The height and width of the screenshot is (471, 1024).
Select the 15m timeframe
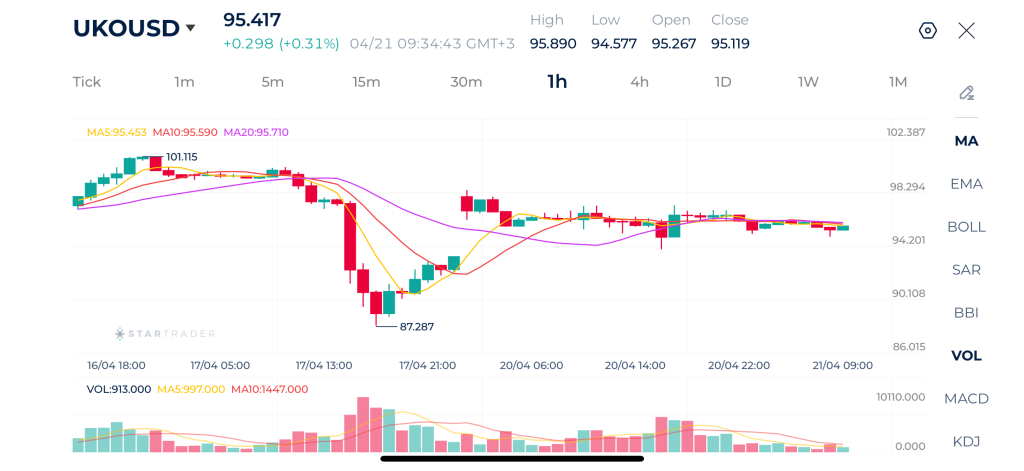(366, 82)
